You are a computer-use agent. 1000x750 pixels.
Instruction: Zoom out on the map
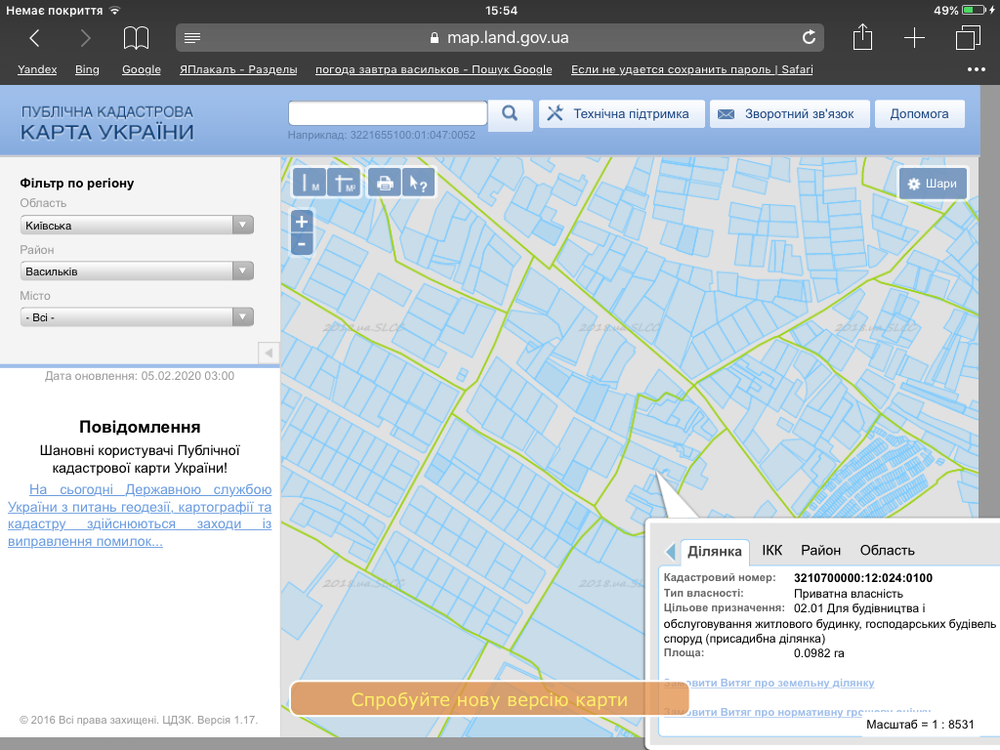302,244
